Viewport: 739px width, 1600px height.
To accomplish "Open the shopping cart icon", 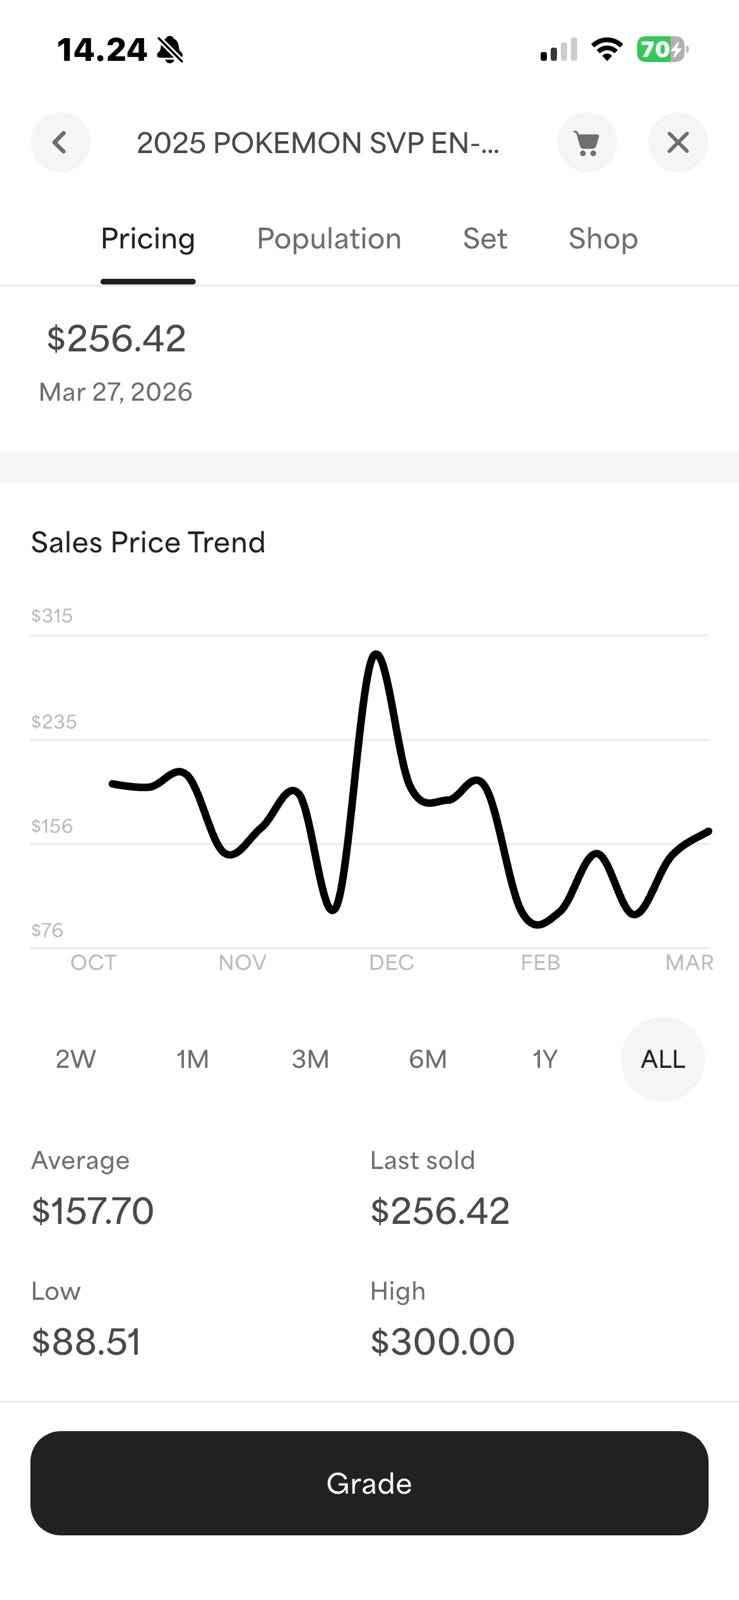I will pos(587,143).
